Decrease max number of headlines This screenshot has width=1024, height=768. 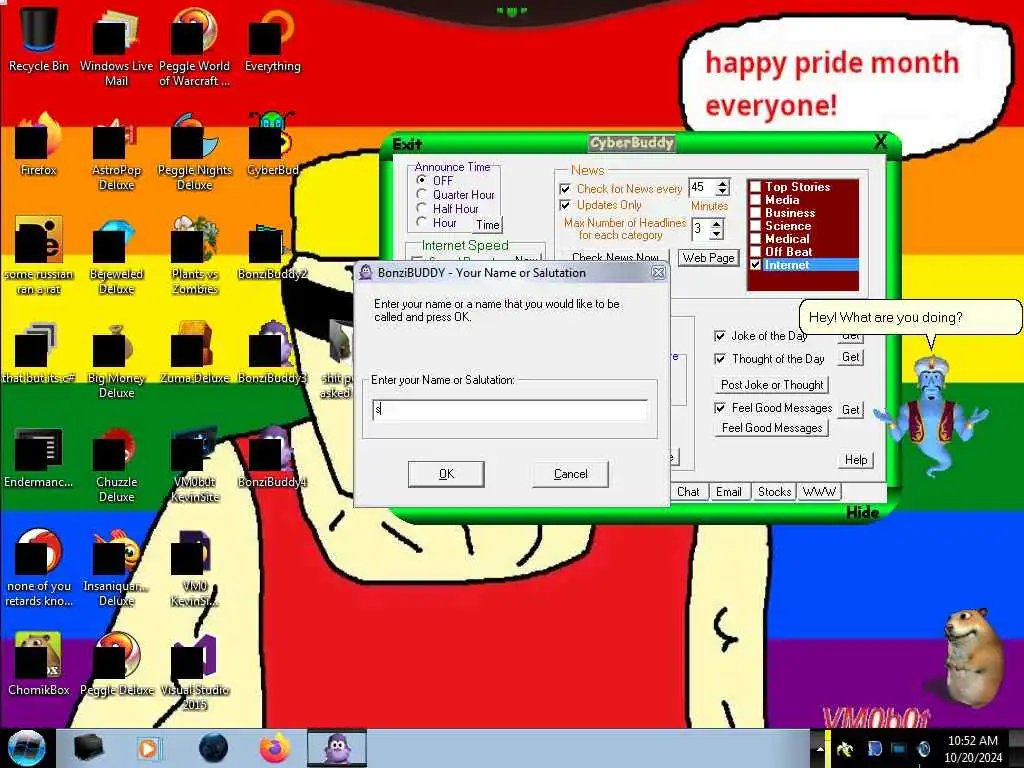(x=717, y=234)
